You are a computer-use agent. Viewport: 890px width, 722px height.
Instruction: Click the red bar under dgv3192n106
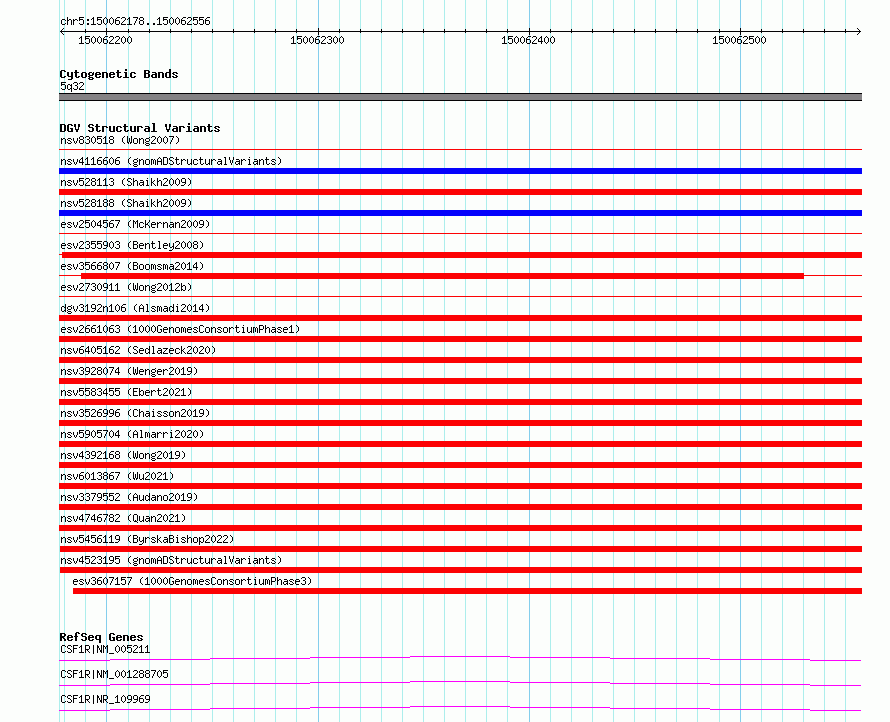pyautogui.click(x=460, y=318)
